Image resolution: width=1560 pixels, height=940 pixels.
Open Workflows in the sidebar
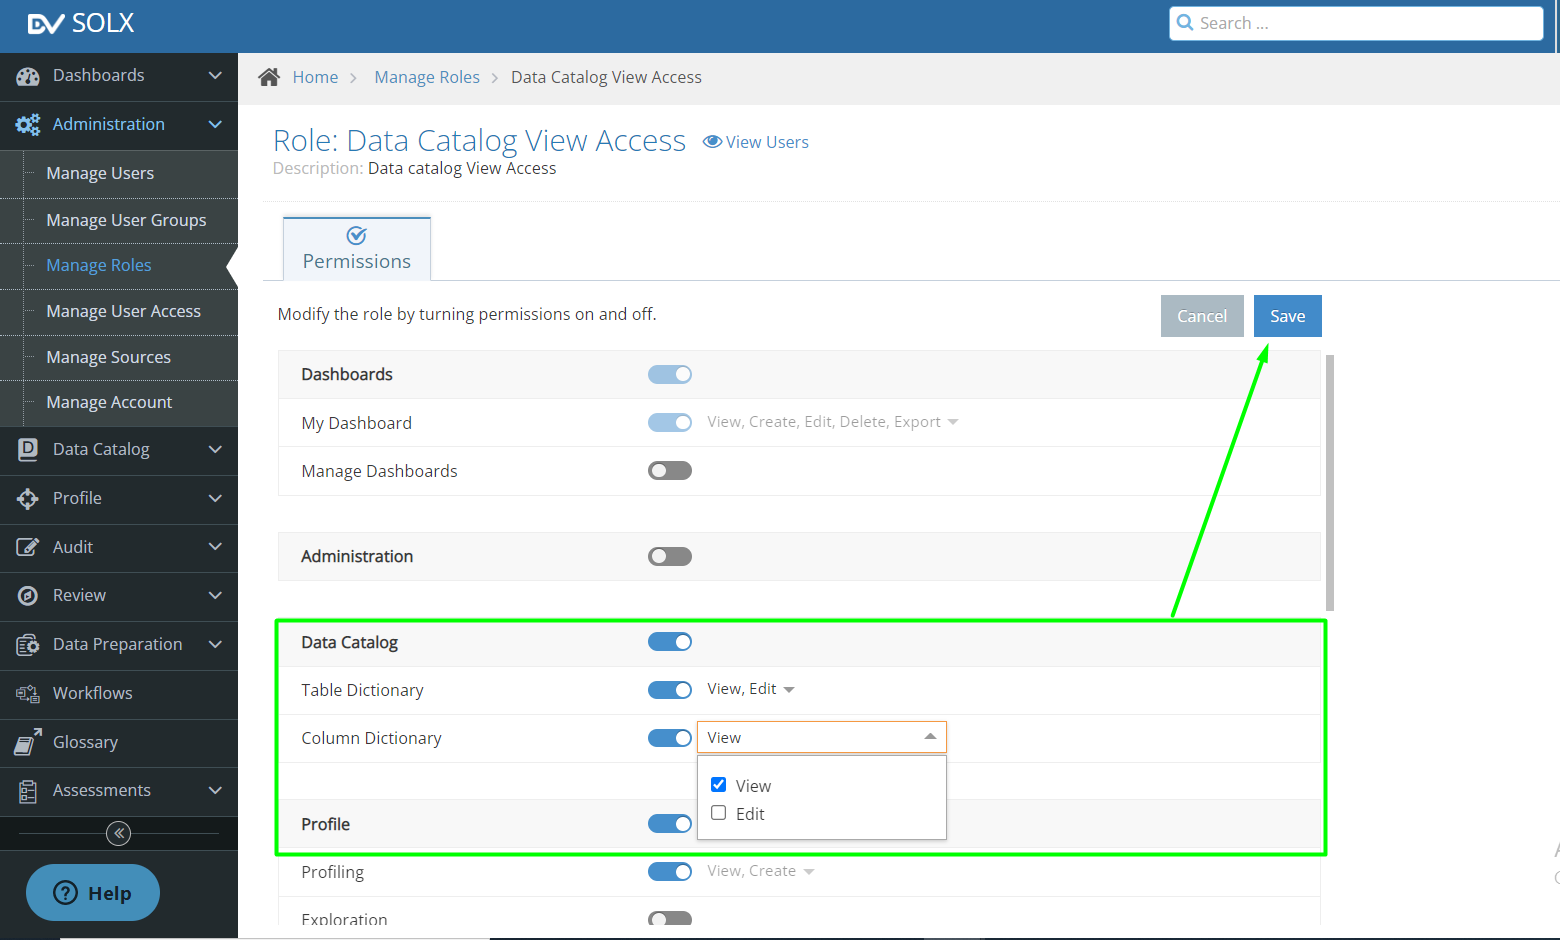point(92,693)
